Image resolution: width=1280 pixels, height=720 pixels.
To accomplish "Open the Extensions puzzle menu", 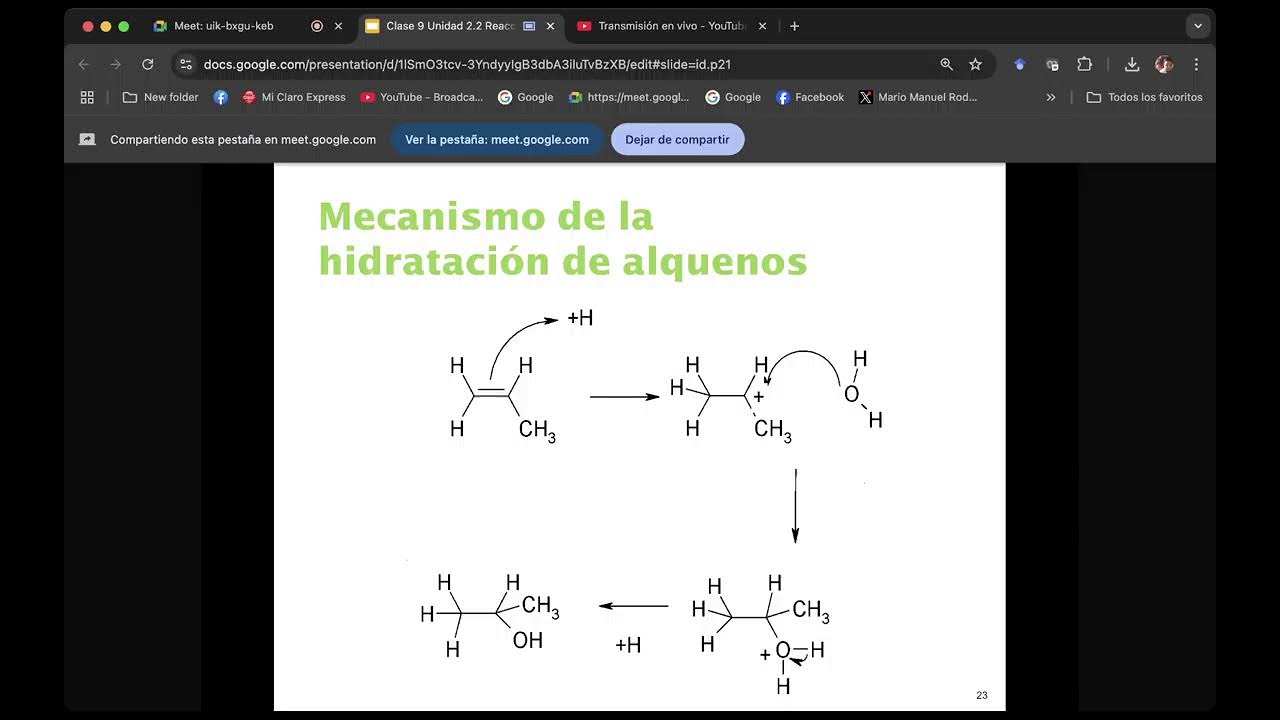I will click(x=1084, y=64).
